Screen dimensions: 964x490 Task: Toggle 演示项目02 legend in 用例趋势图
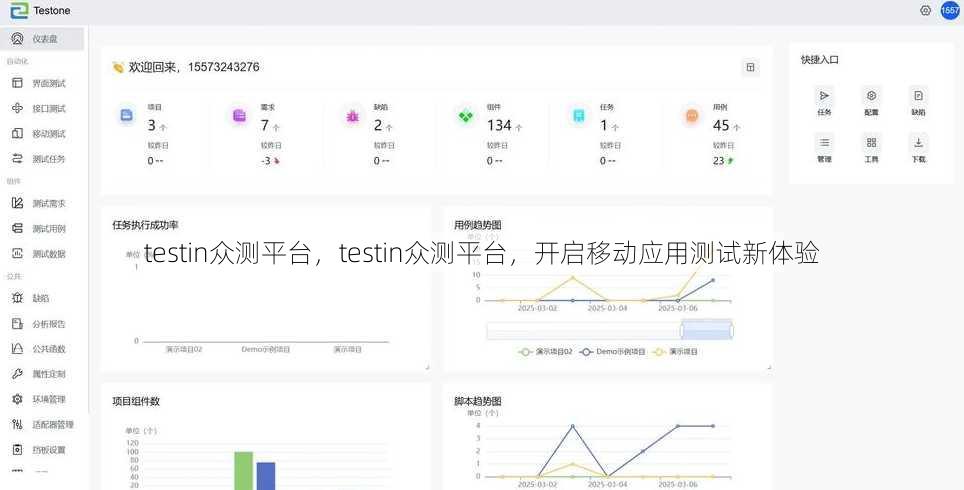[x=545, y=352]
